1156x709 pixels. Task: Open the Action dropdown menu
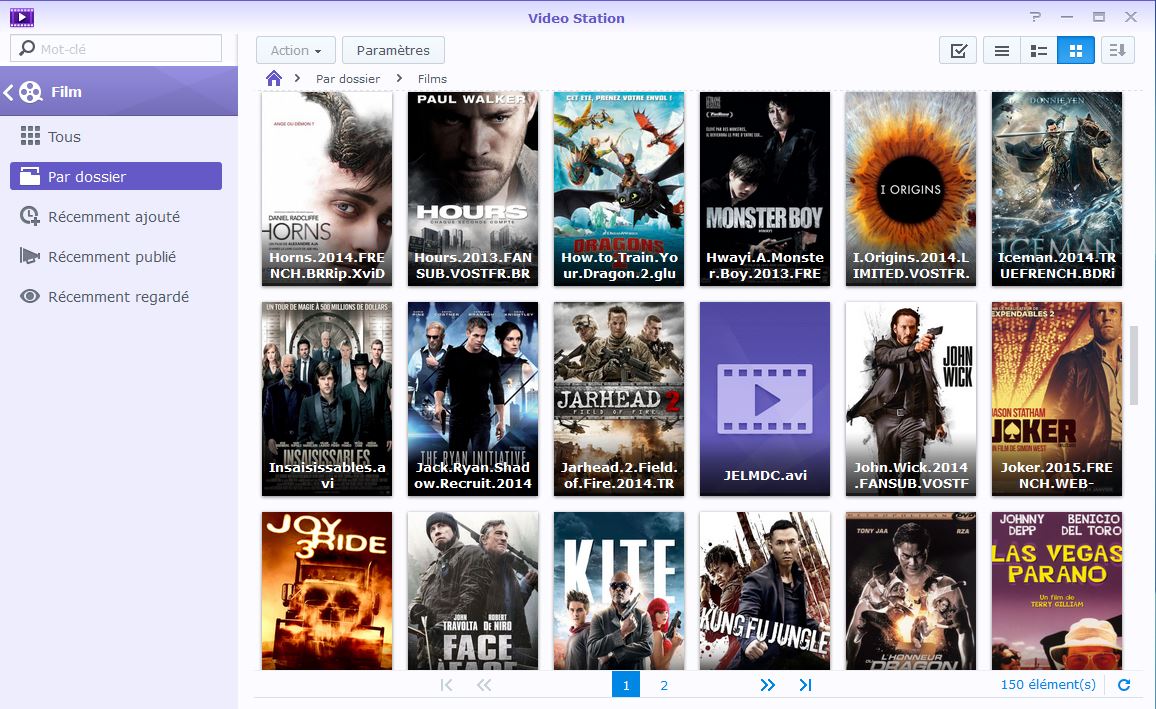tap(296, 50)
